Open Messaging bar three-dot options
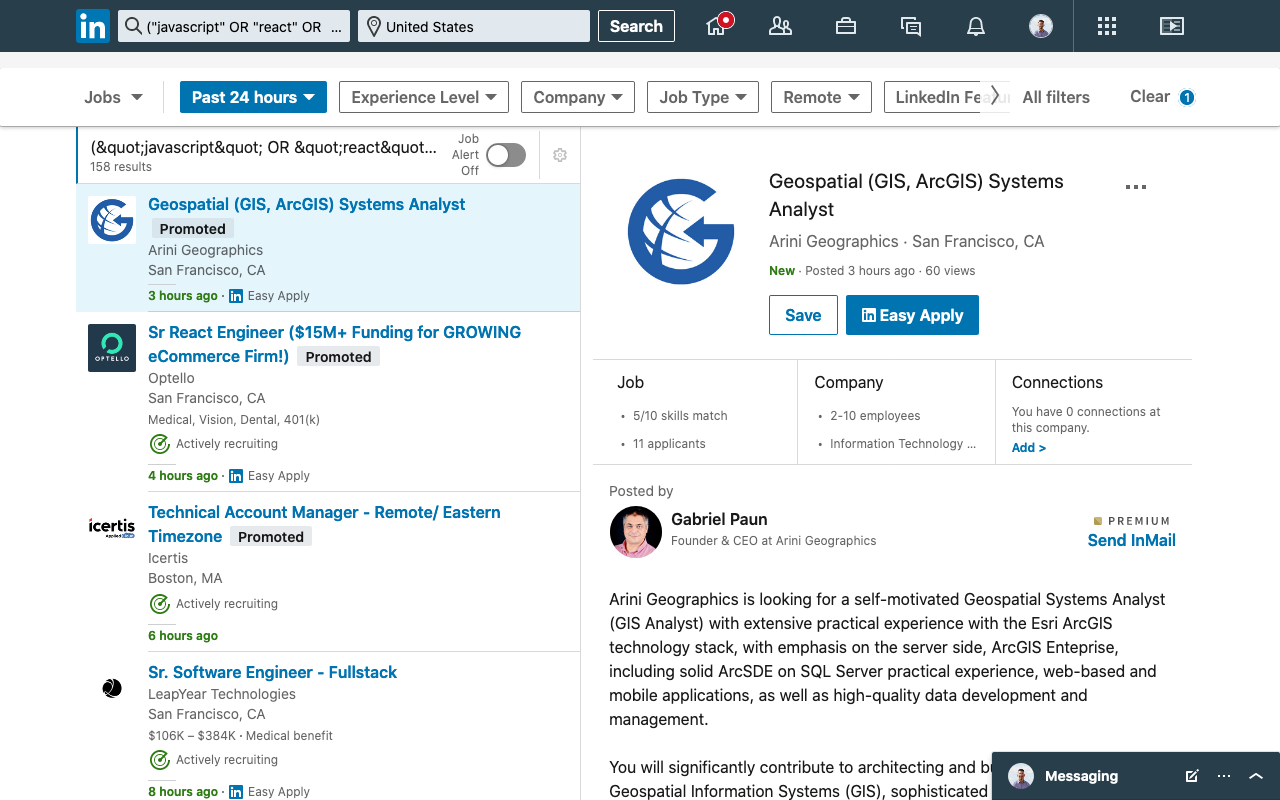Screen dimensions: 1280x800 click(1224, 776)
